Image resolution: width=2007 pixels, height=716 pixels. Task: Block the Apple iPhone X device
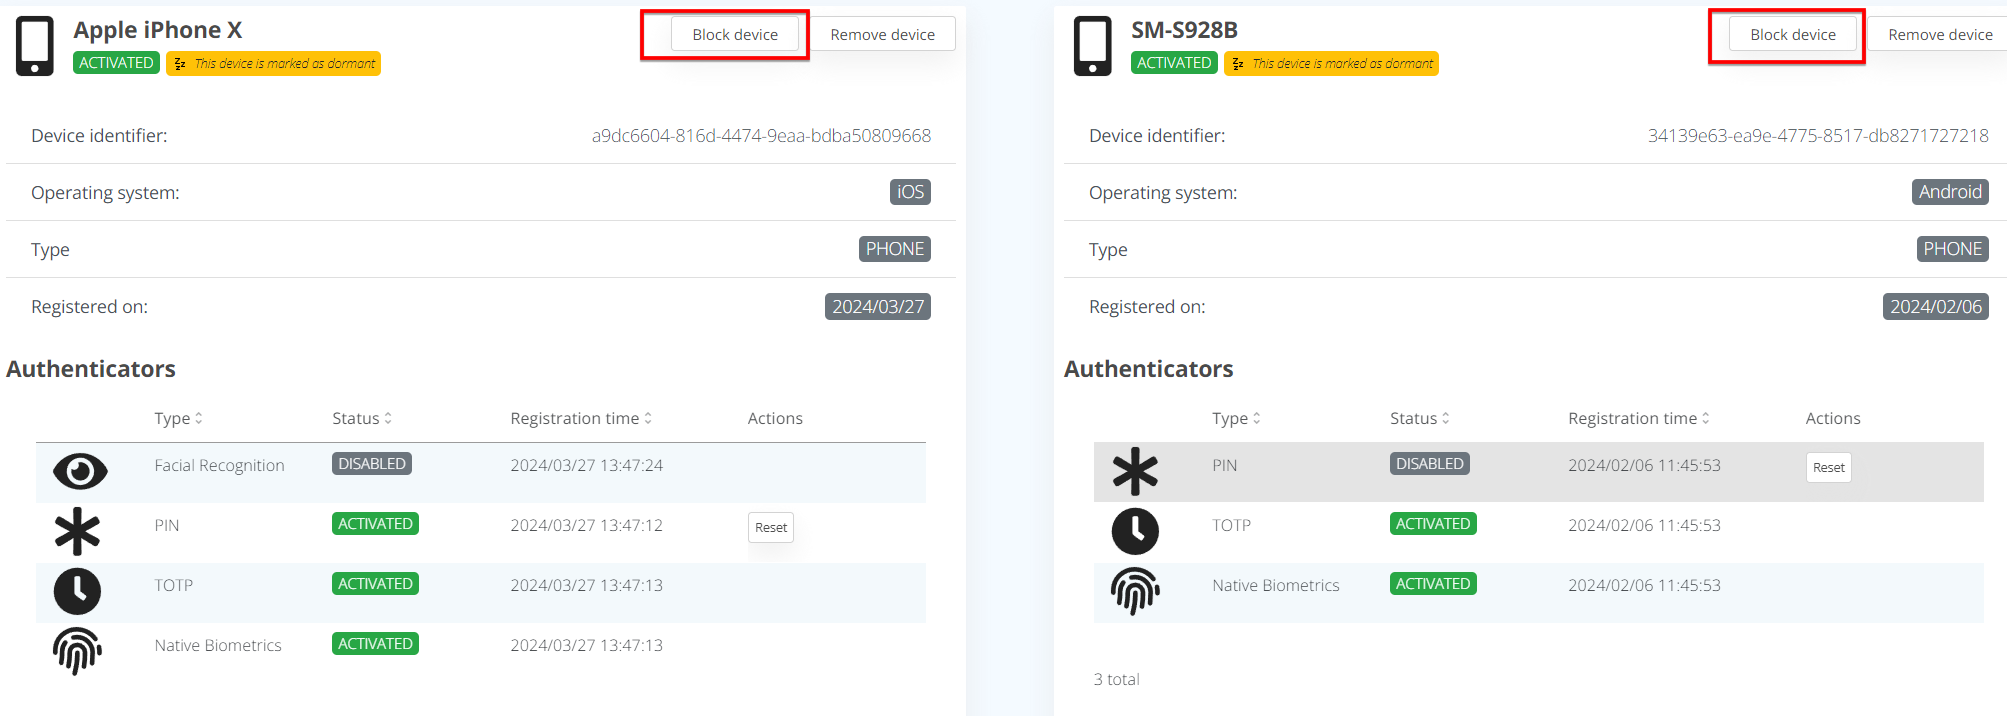click(735, 35)
